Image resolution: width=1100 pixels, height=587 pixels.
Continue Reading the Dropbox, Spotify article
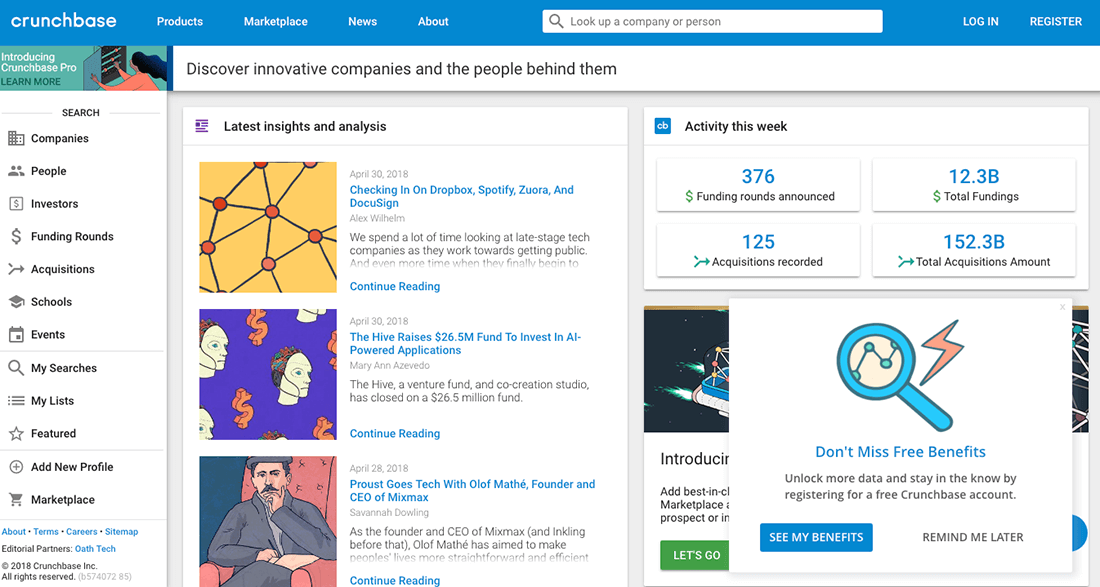pyautogui.click(x=395, y=286)
